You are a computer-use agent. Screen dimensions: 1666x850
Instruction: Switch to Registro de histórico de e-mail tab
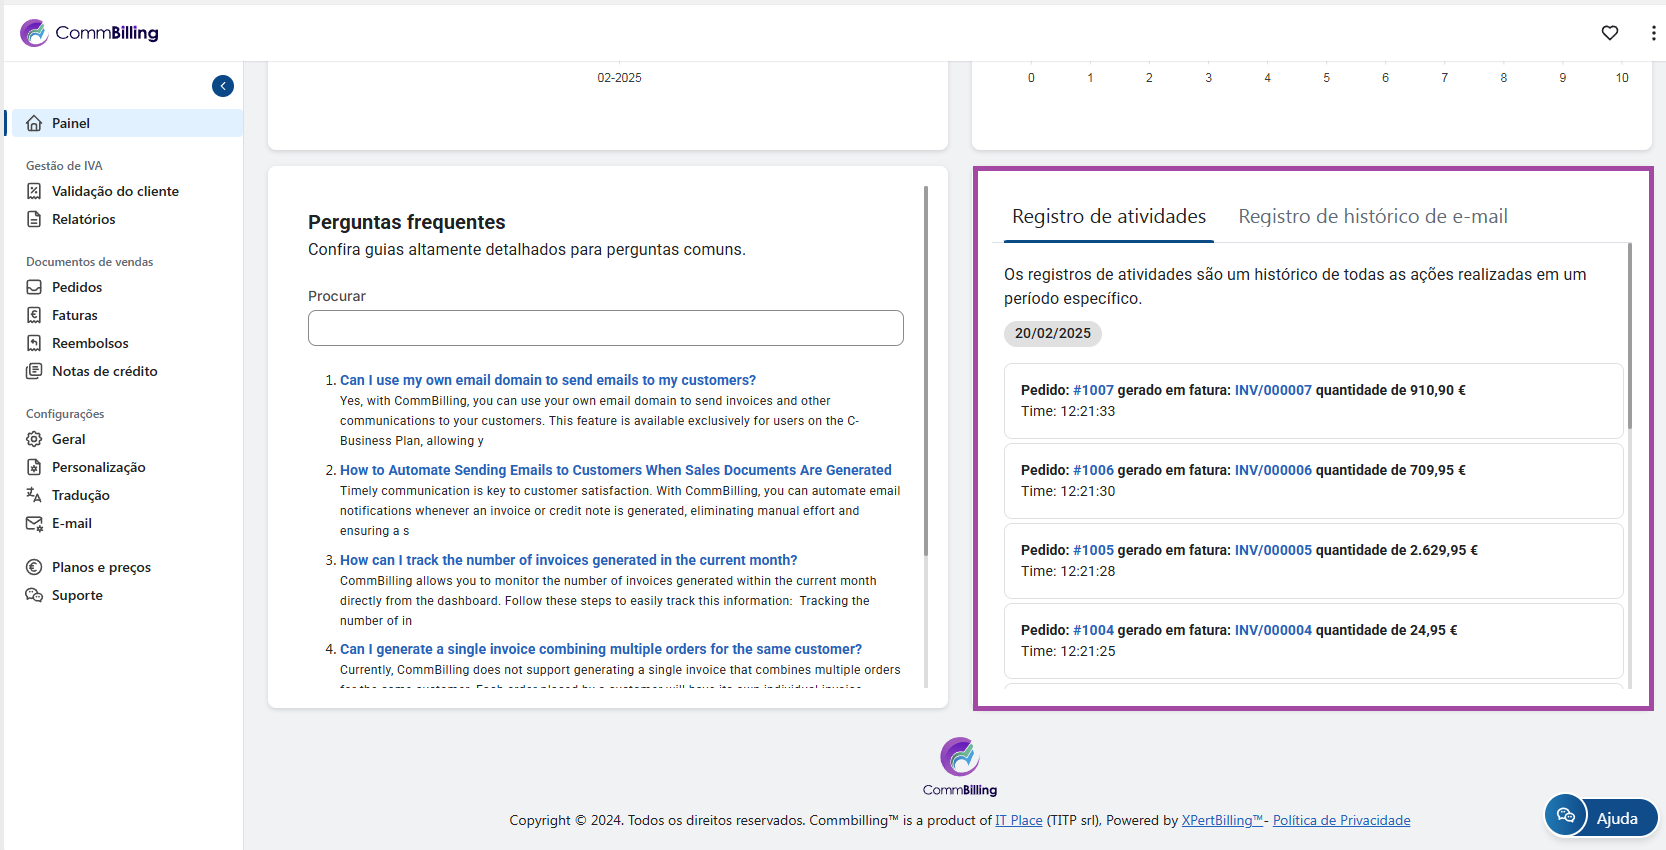click(1372, 217)
